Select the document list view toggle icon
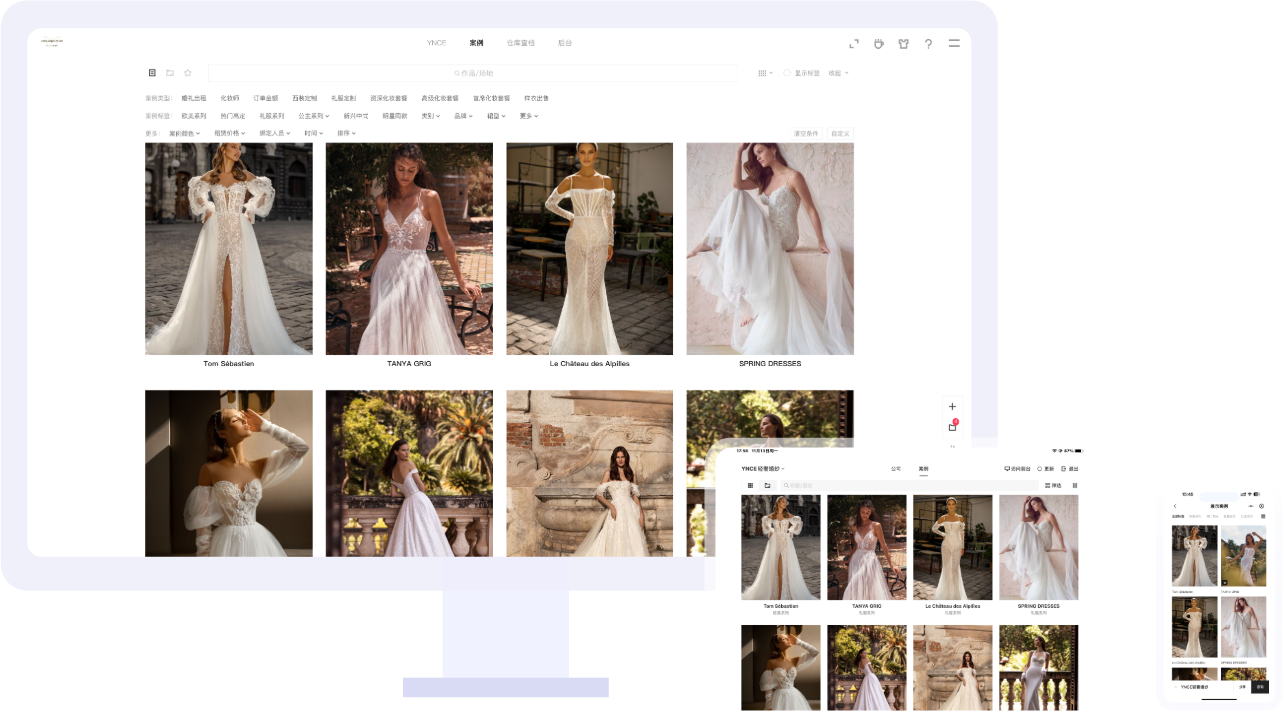 coord(152,73)
